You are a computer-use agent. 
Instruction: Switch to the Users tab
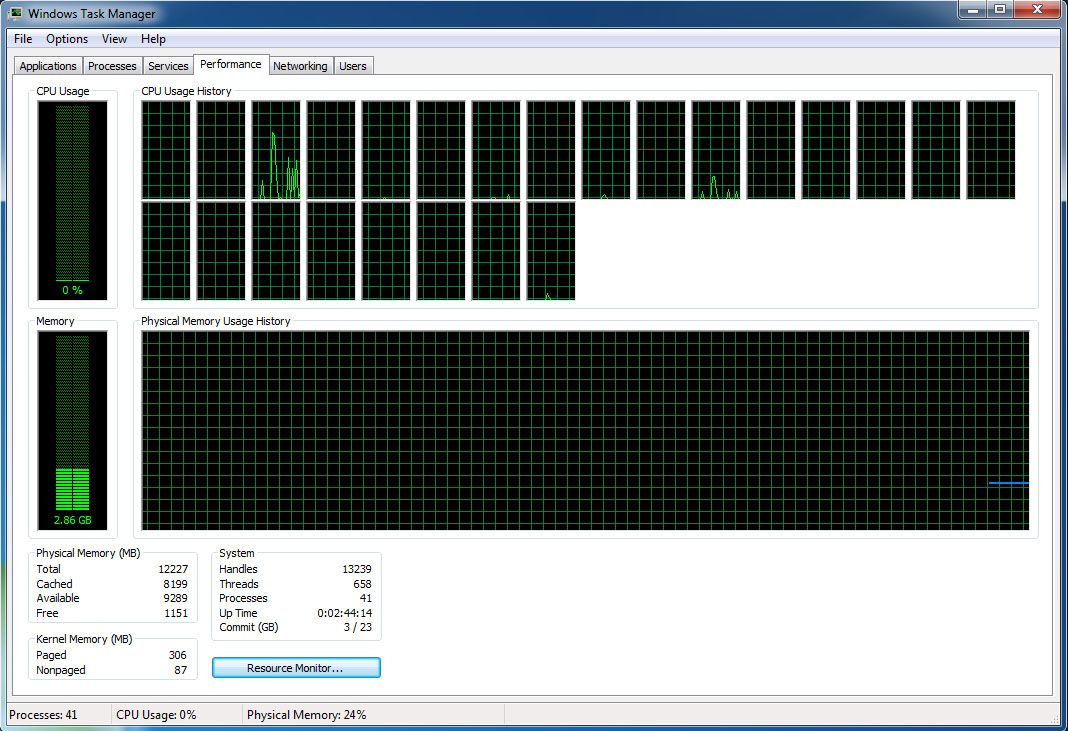click(353, 66)
